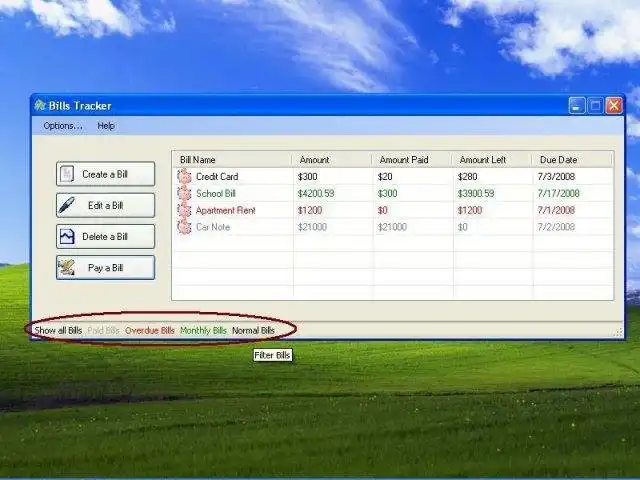
Task: Select the Car Note bill name
Action: click(x=213, y=227)
